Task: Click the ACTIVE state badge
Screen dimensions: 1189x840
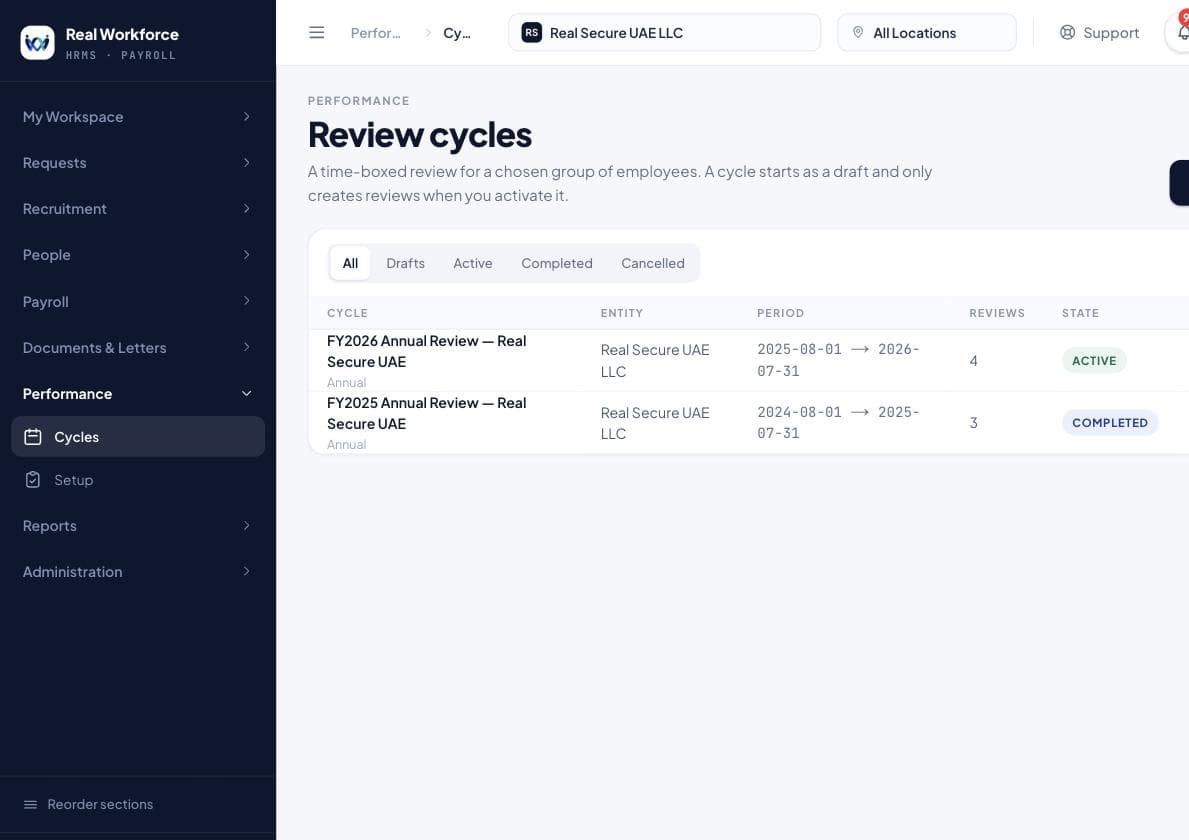Action: coord(1093,361)
